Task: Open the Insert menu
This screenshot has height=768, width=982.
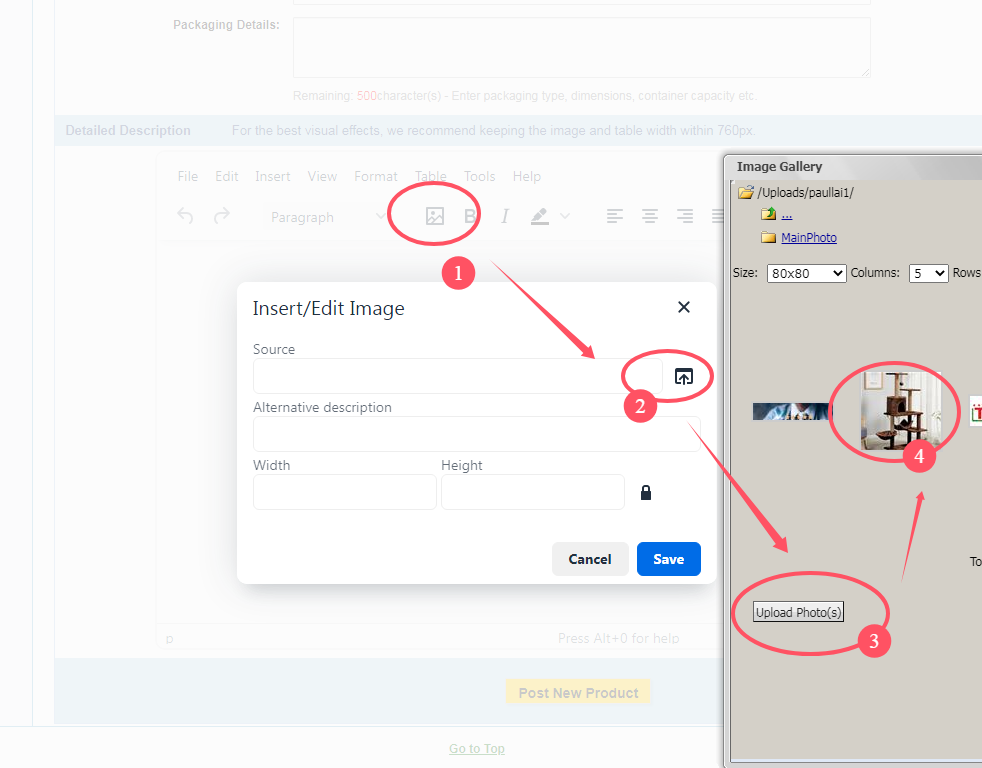Action: click(x=272, y=176)
